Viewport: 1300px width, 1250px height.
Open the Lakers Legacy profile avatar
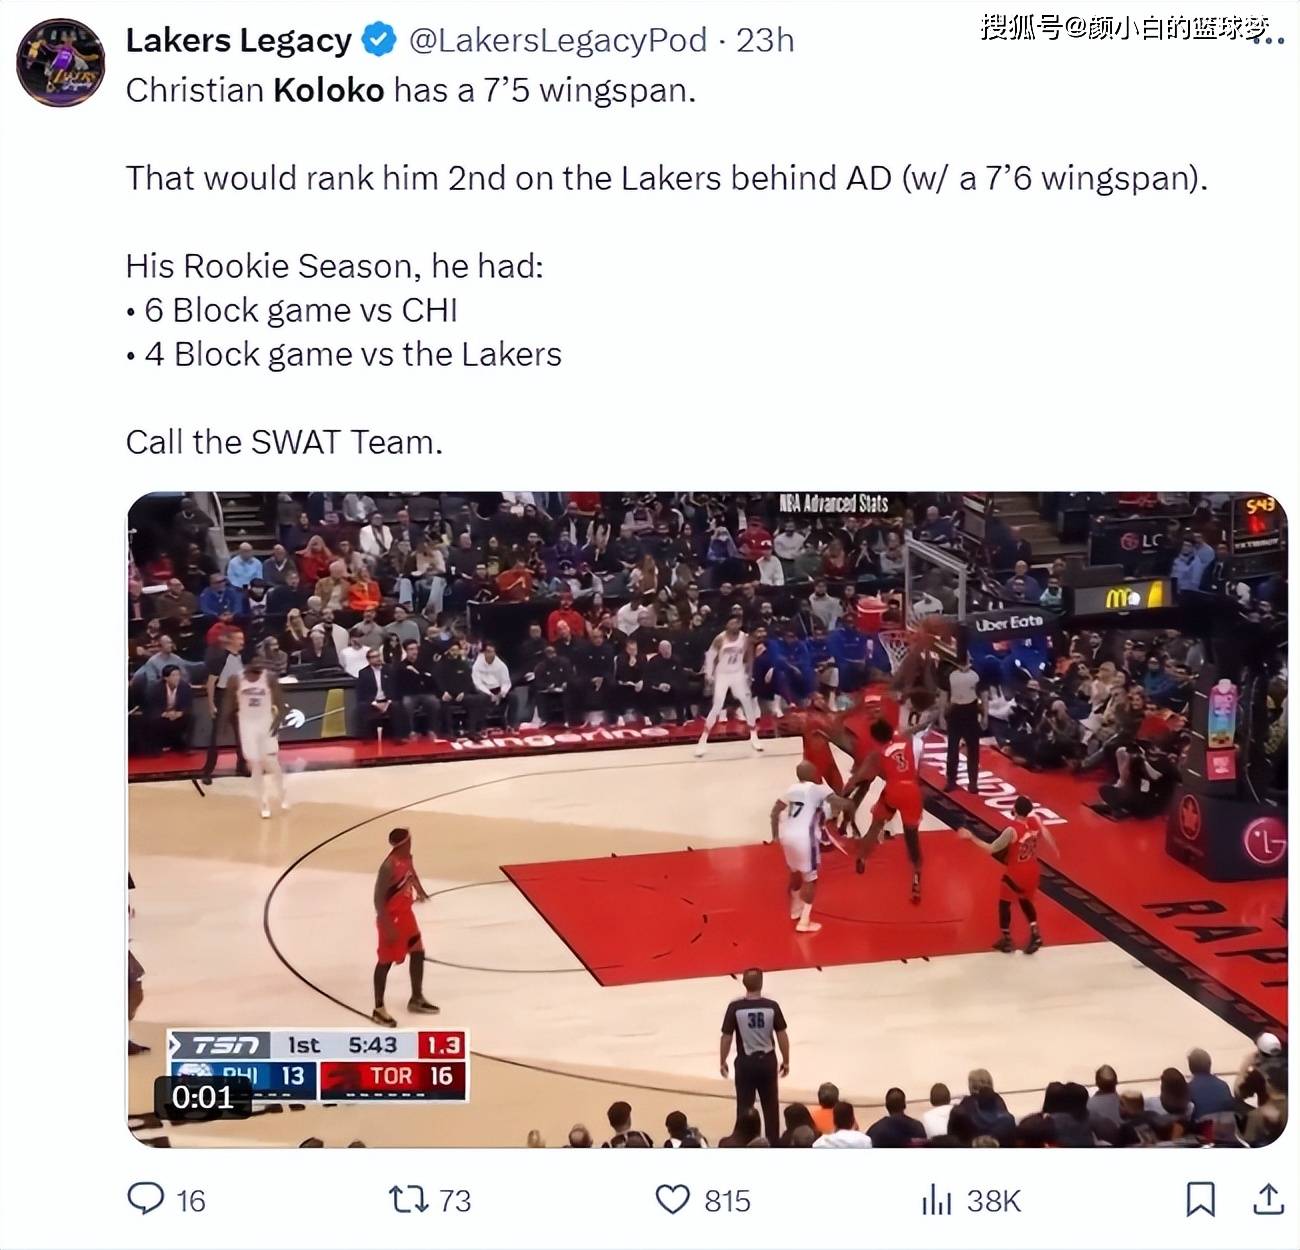coord(61,62)
